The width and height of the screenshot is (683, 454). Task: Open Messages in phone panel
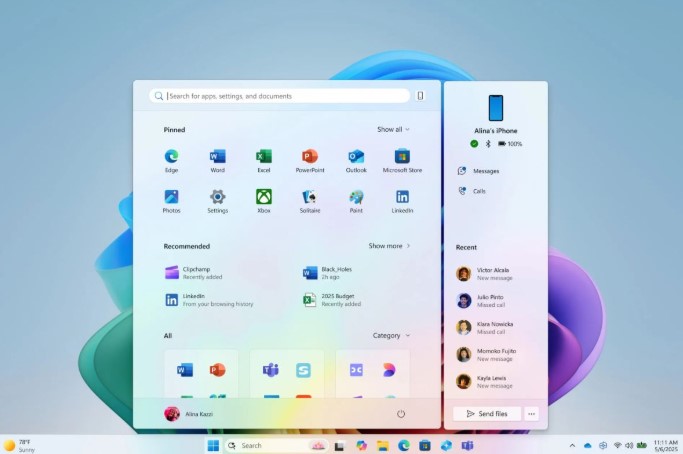[x=478, y=171]
